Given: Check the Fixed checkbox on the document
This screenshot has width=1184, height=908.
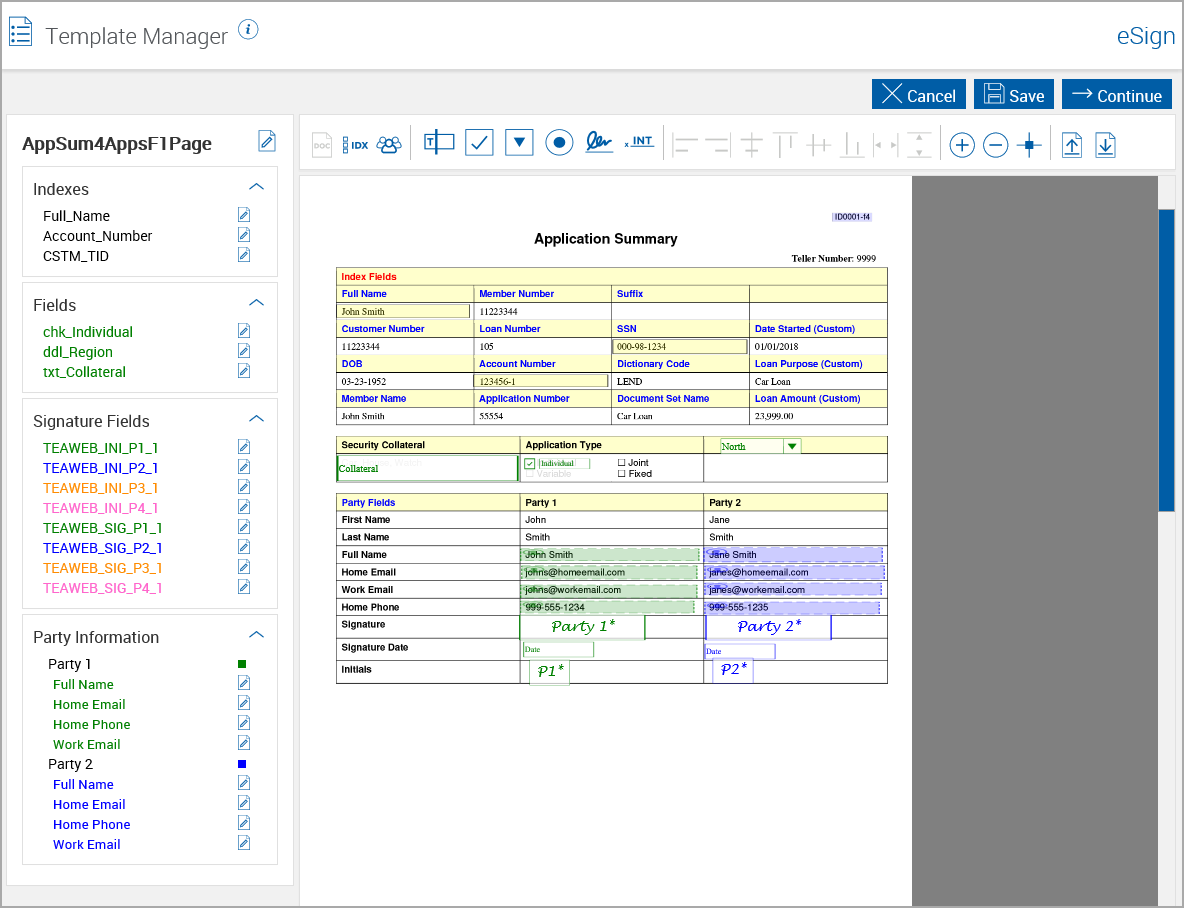Looking at the screenshot, I should tap(621, 474).
